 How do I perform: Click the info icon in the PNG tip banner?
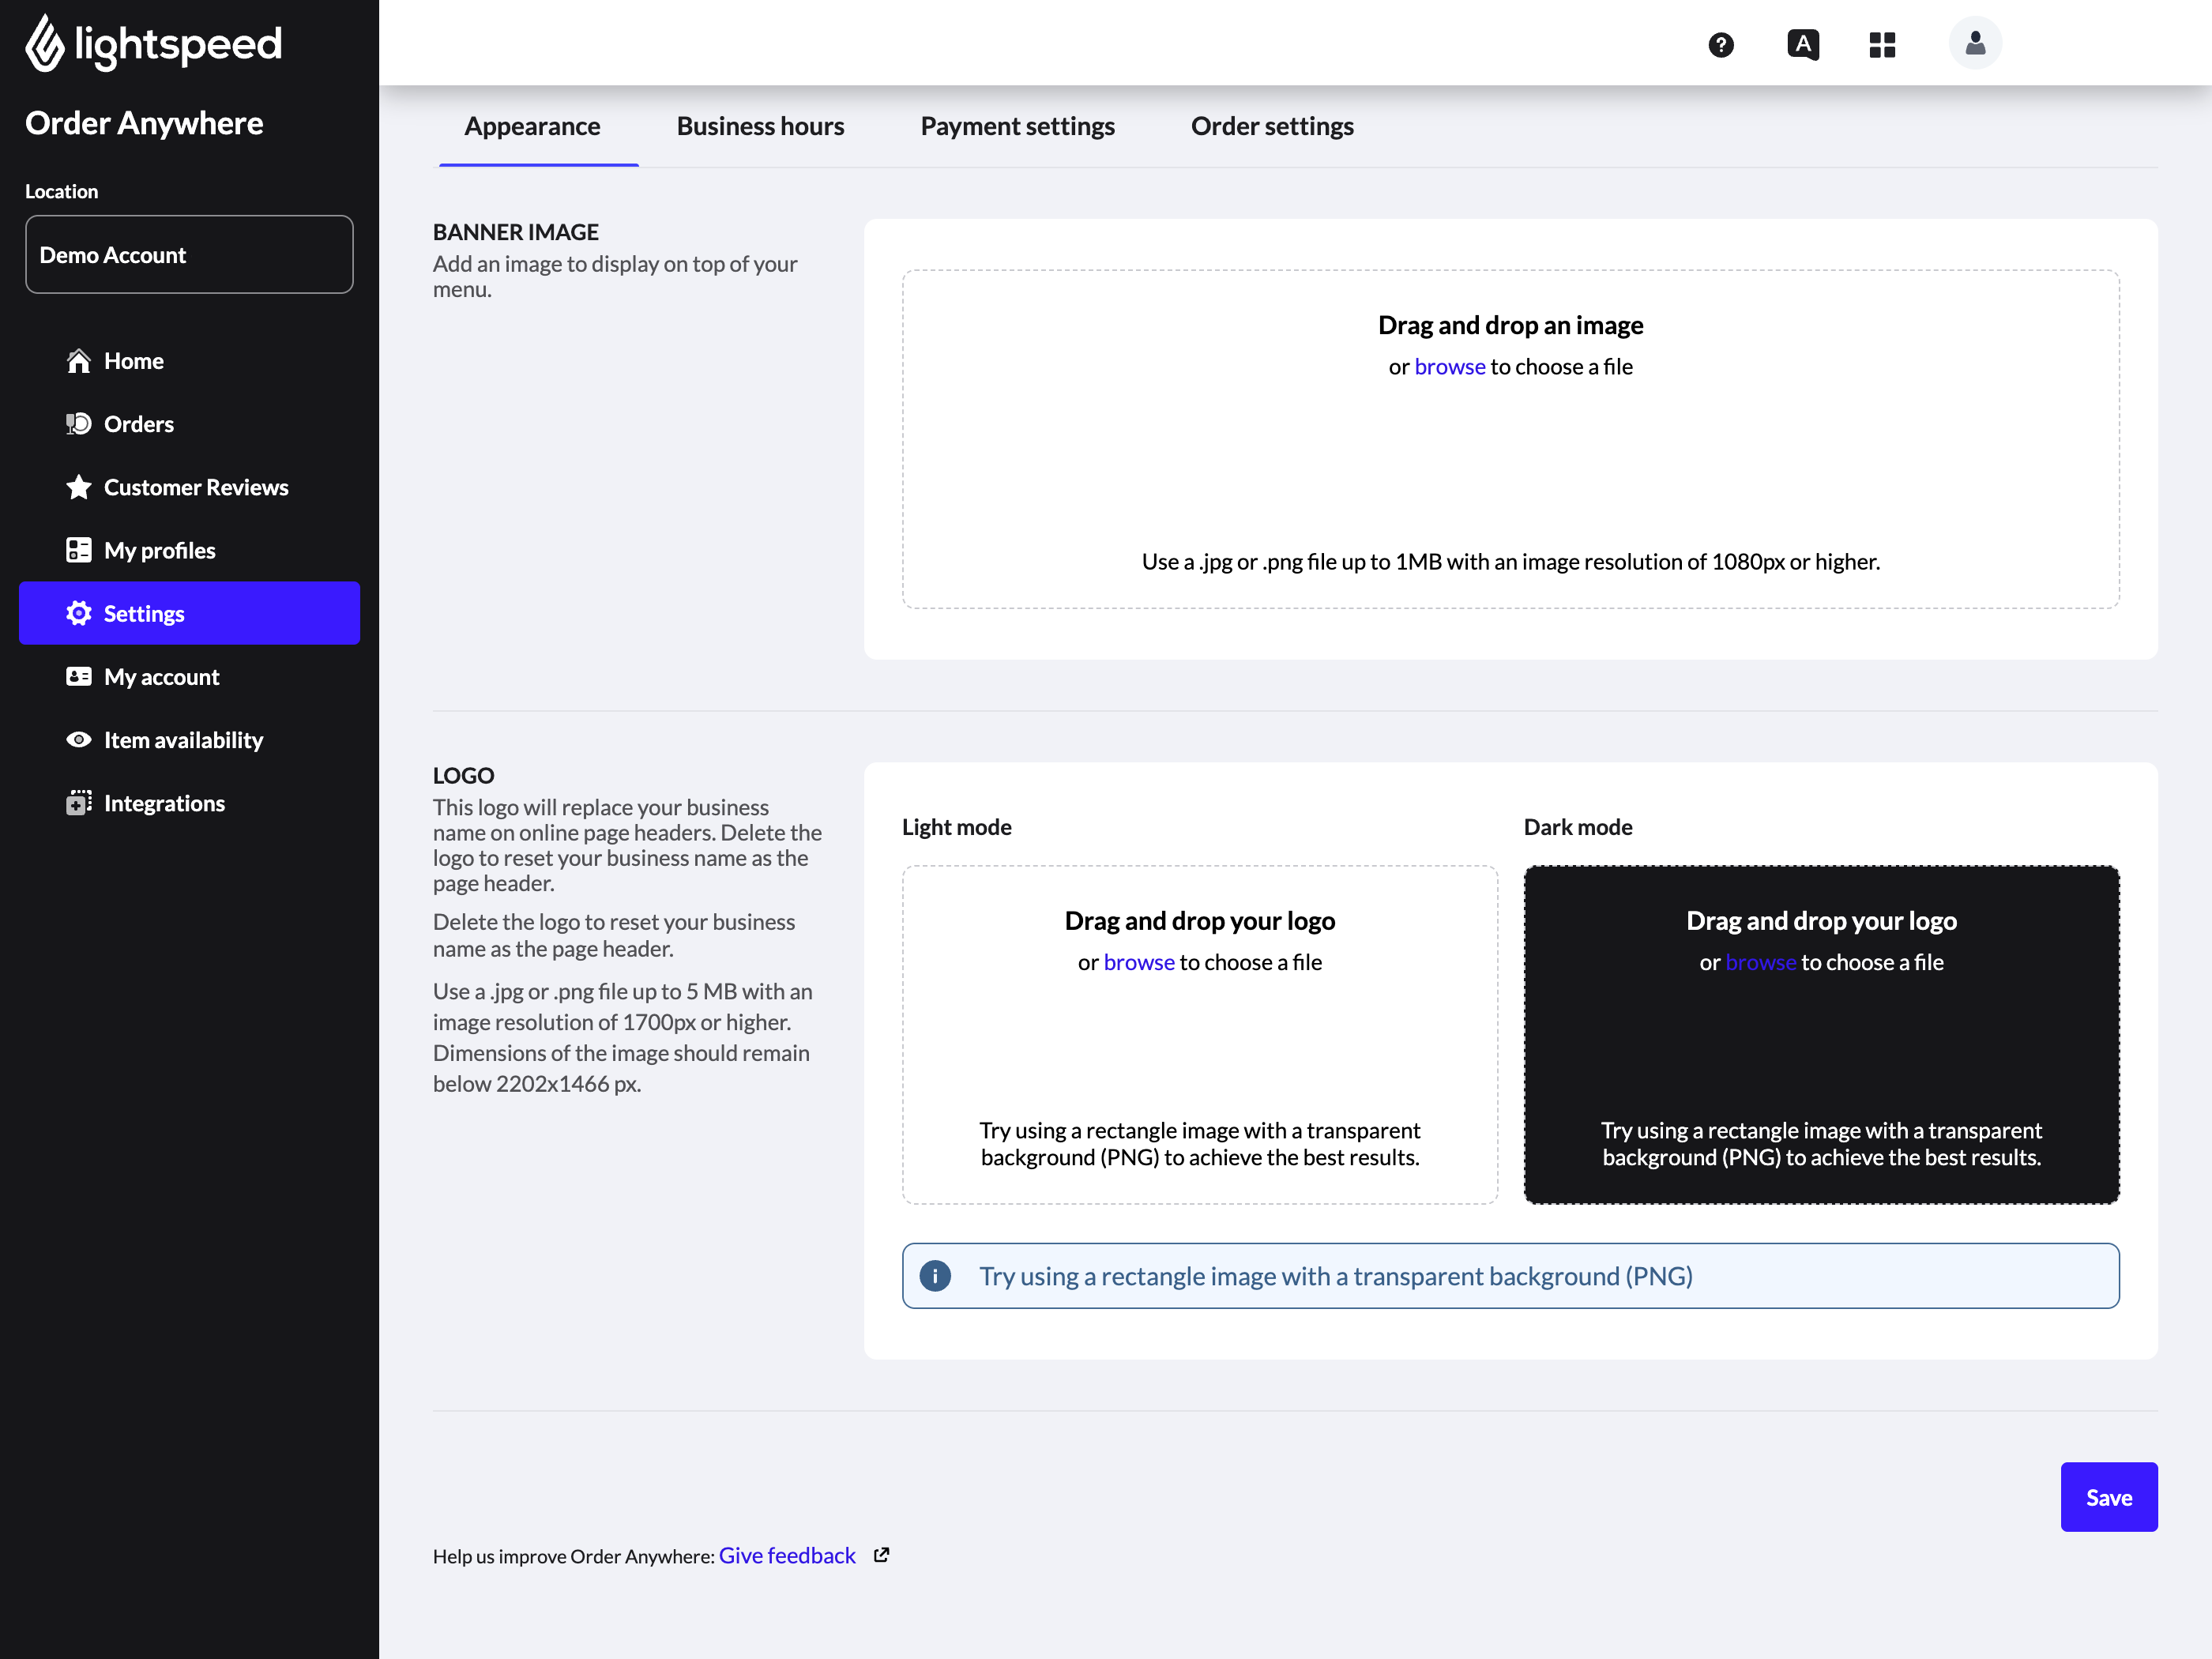(x=935, y=1275)
